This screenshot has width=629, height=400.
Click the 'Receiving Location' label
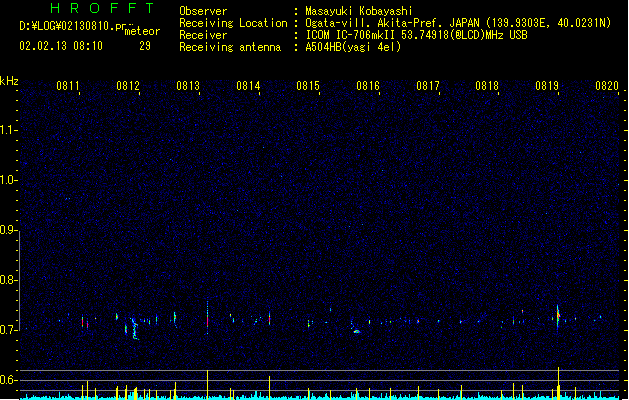tap(233, 23)
